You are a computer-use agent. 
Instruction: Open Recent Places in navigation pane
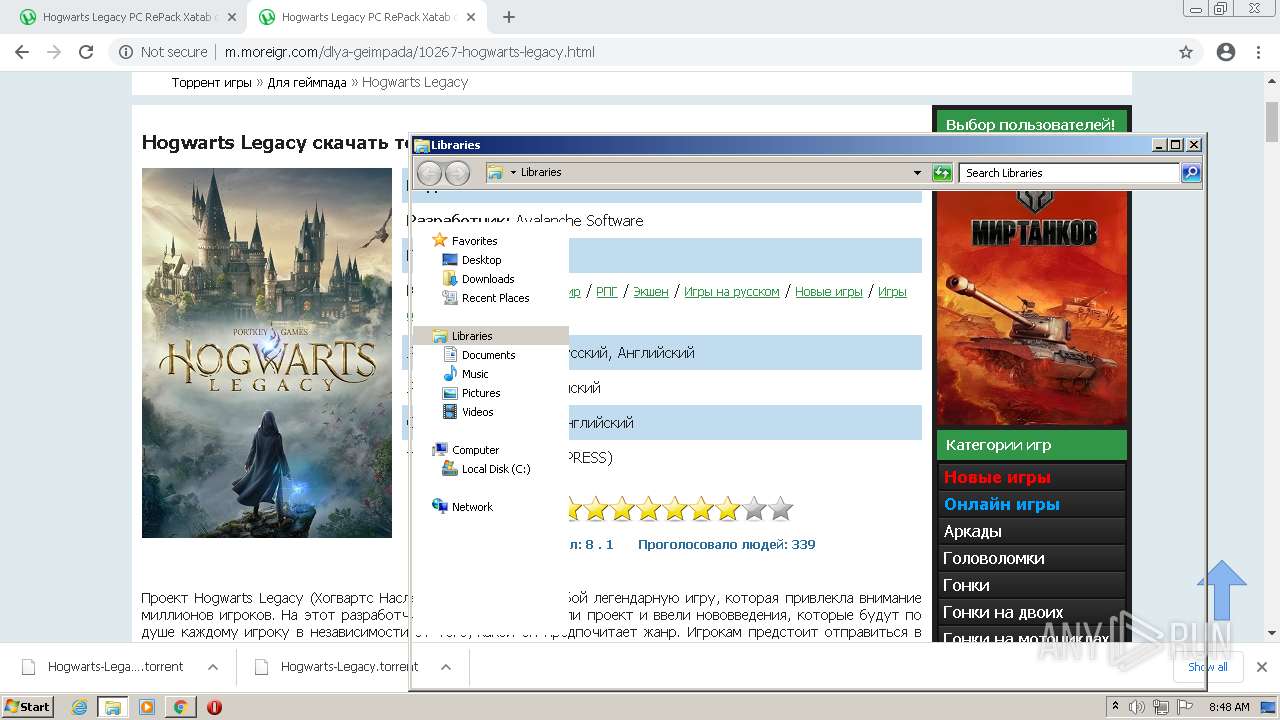click(x=495, y=298)
